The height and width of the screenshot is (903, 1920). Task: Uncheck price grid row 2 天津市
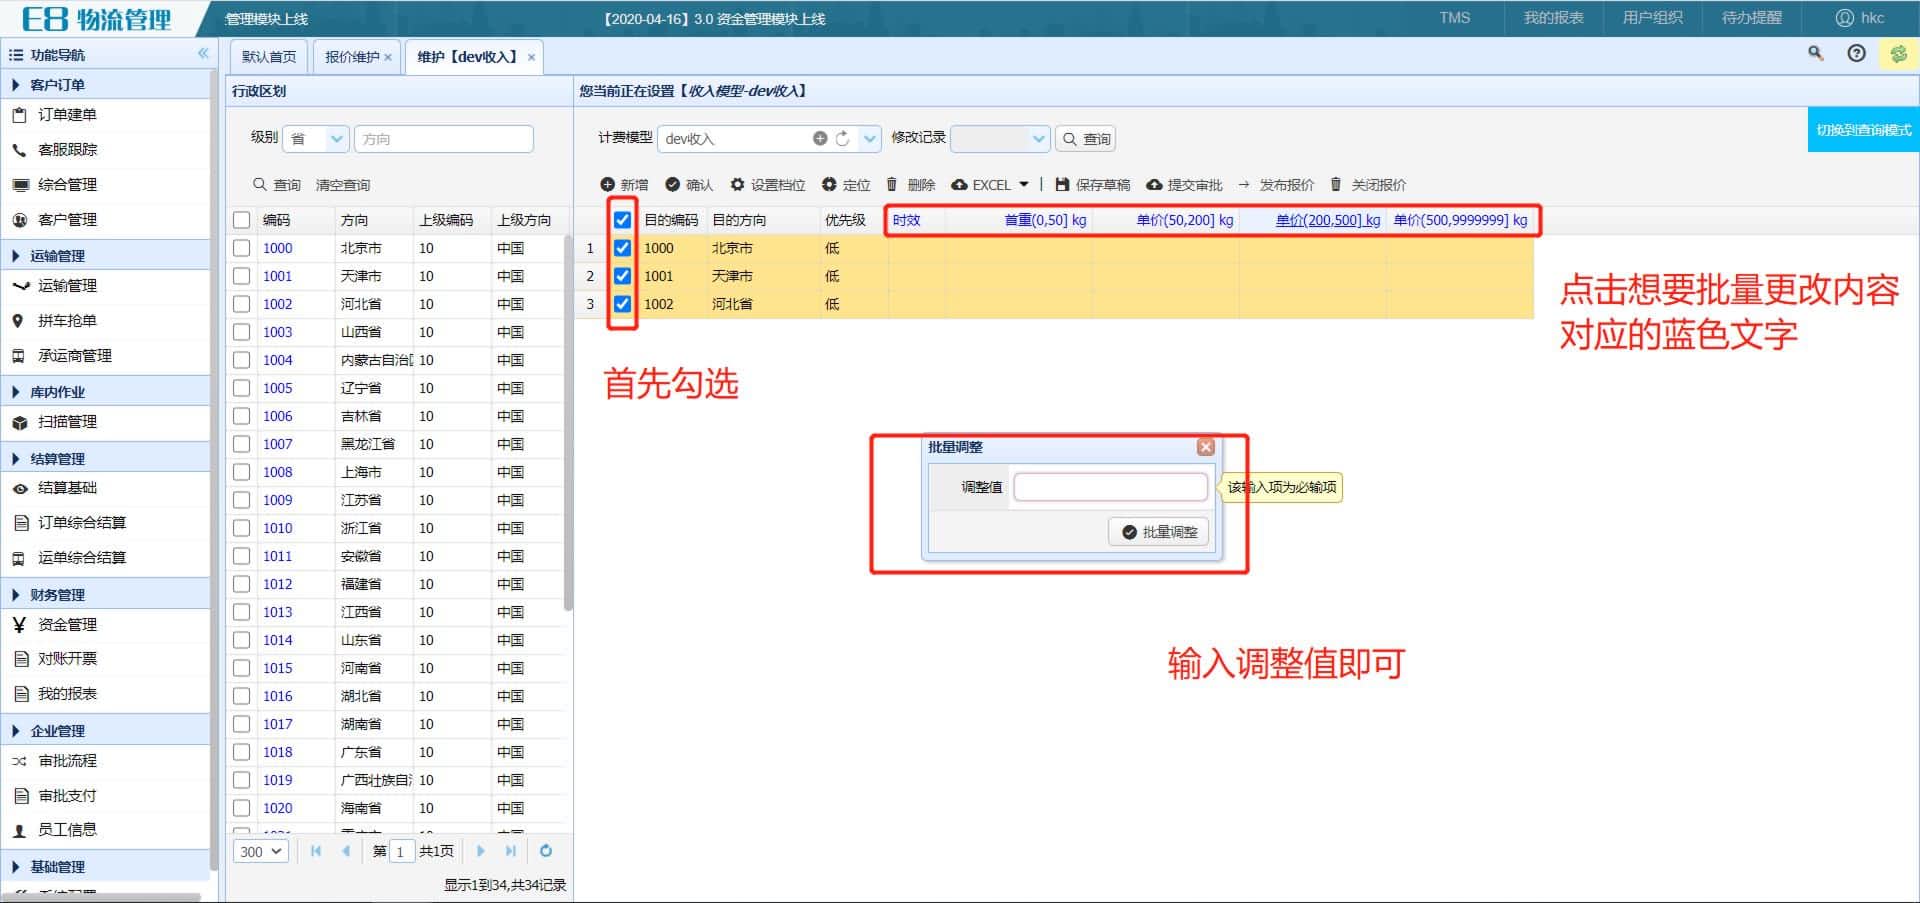[622, 276]
